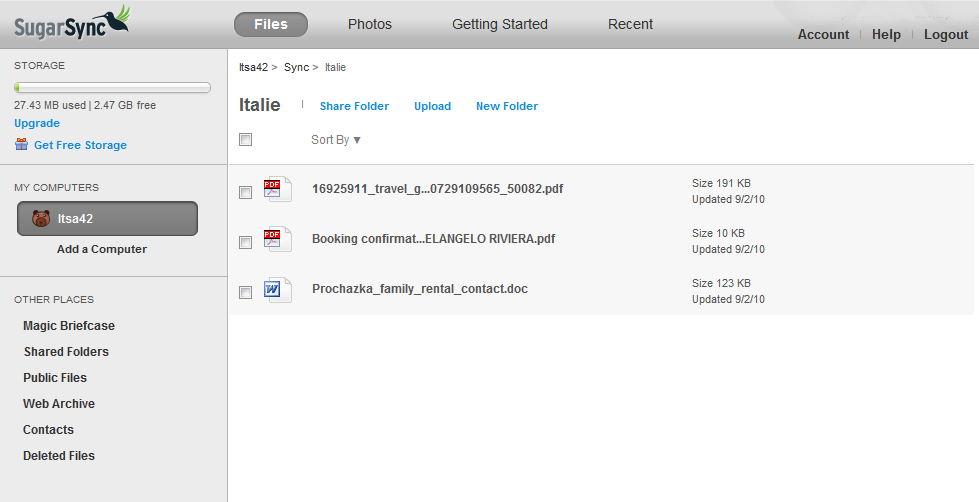
Task: Switch to the Files tab
Action: click(x=271, y=24)
